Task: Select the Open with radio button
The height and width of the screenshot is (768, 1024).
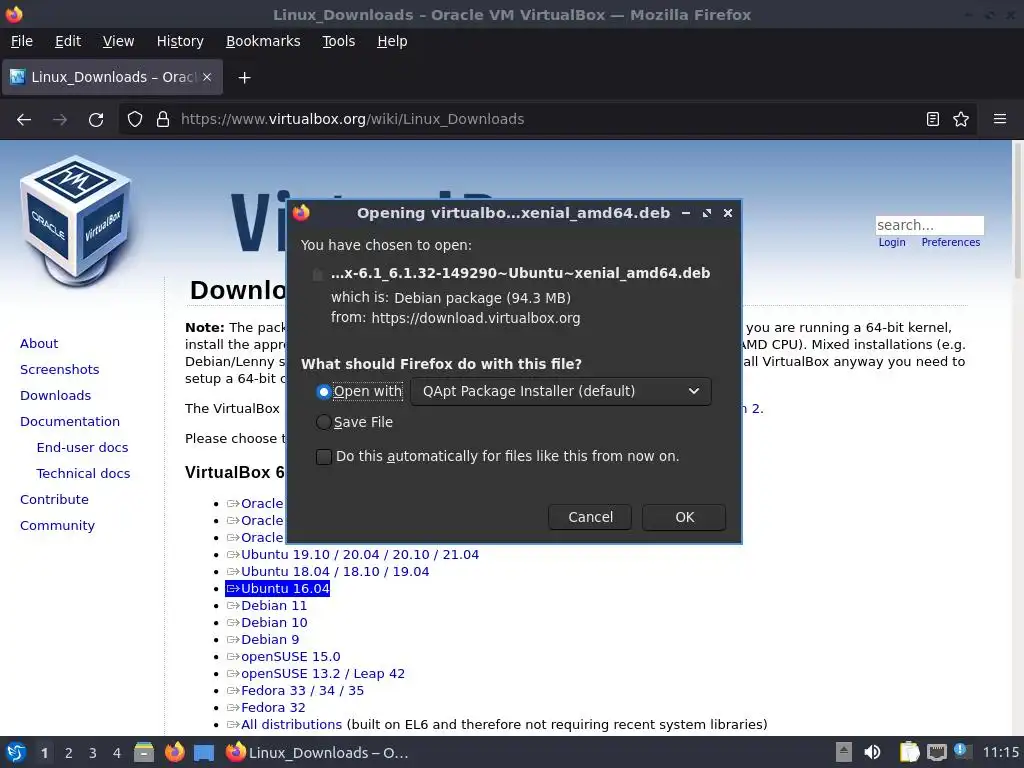Action: point(323,392)
